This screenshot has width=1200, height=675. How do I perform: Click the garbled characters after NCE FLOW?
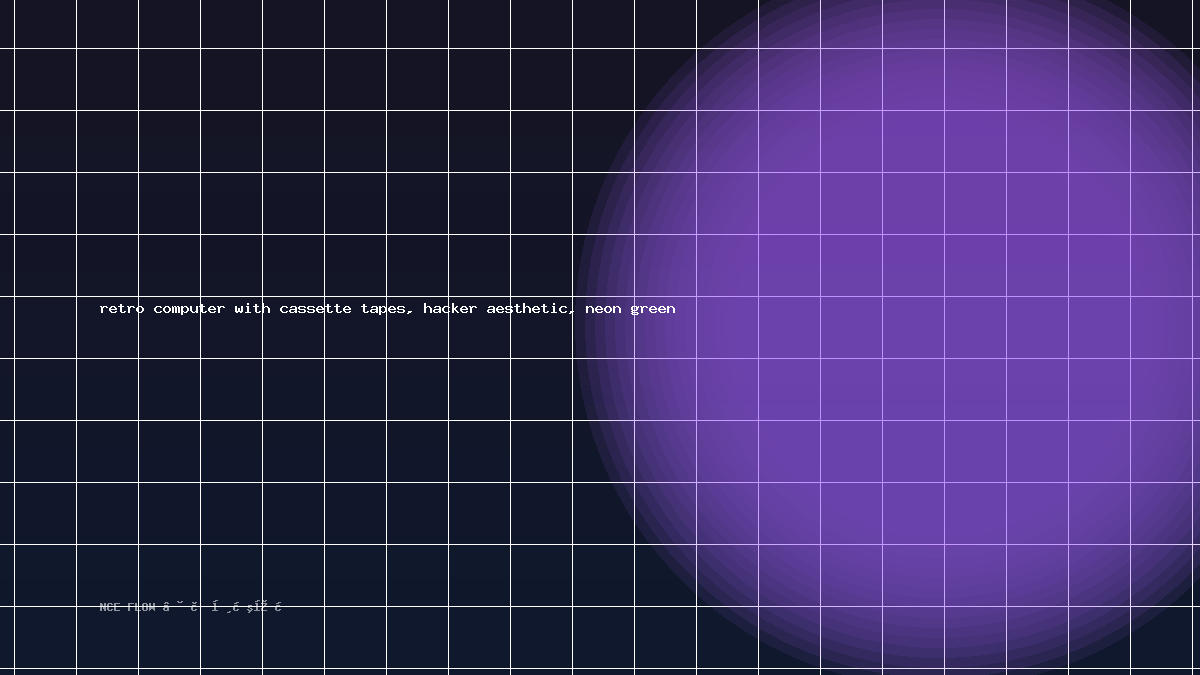pos(222,607)
